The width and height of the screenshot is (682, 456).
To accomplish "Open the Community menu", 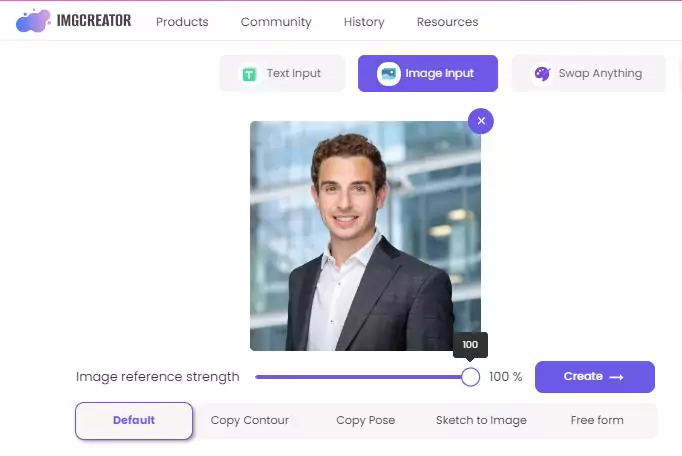I will 276,22.
